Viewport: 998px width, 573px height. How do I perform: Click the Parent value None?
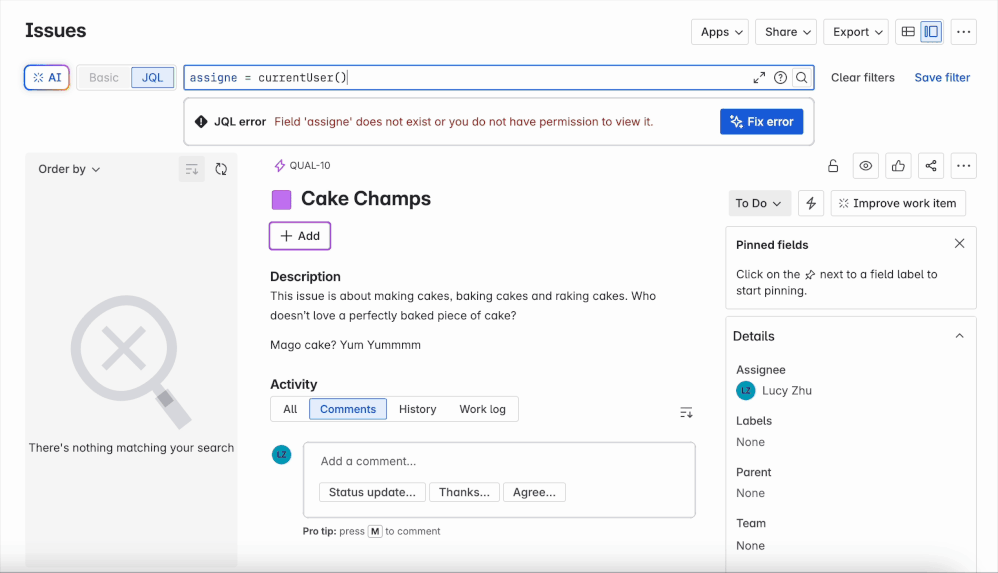click(750, 493)
